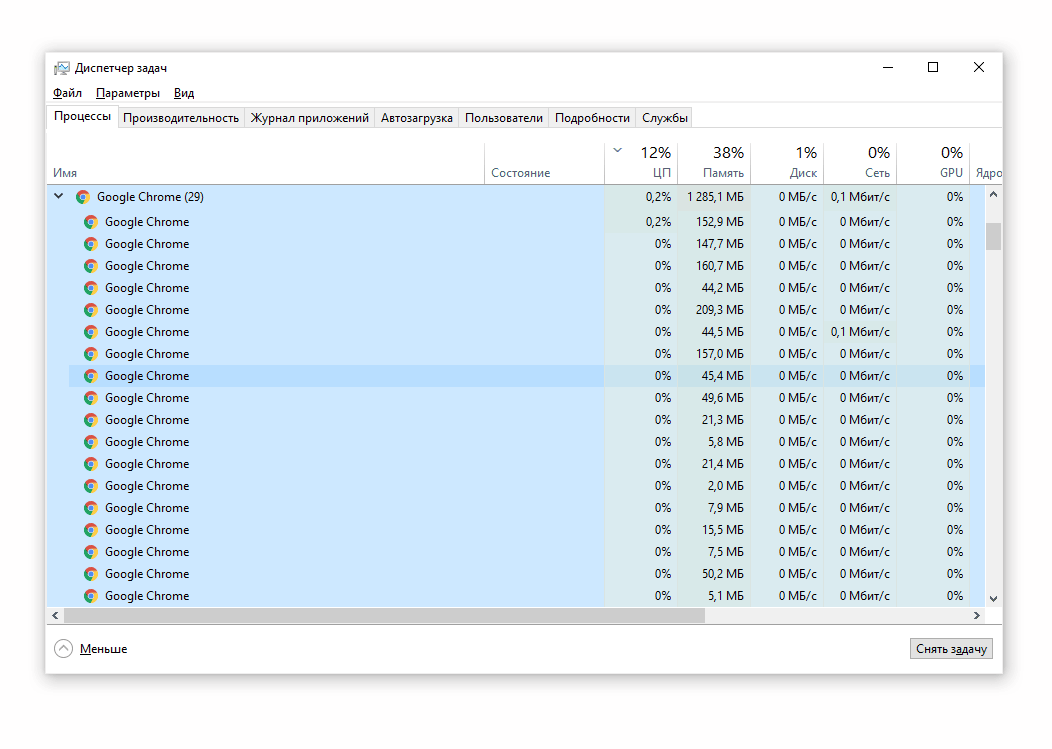Image resolution: width=1052 pixels, height=749 pixels.
Task: Click the Снять задачу button
Action: click(x=951, y=649)
